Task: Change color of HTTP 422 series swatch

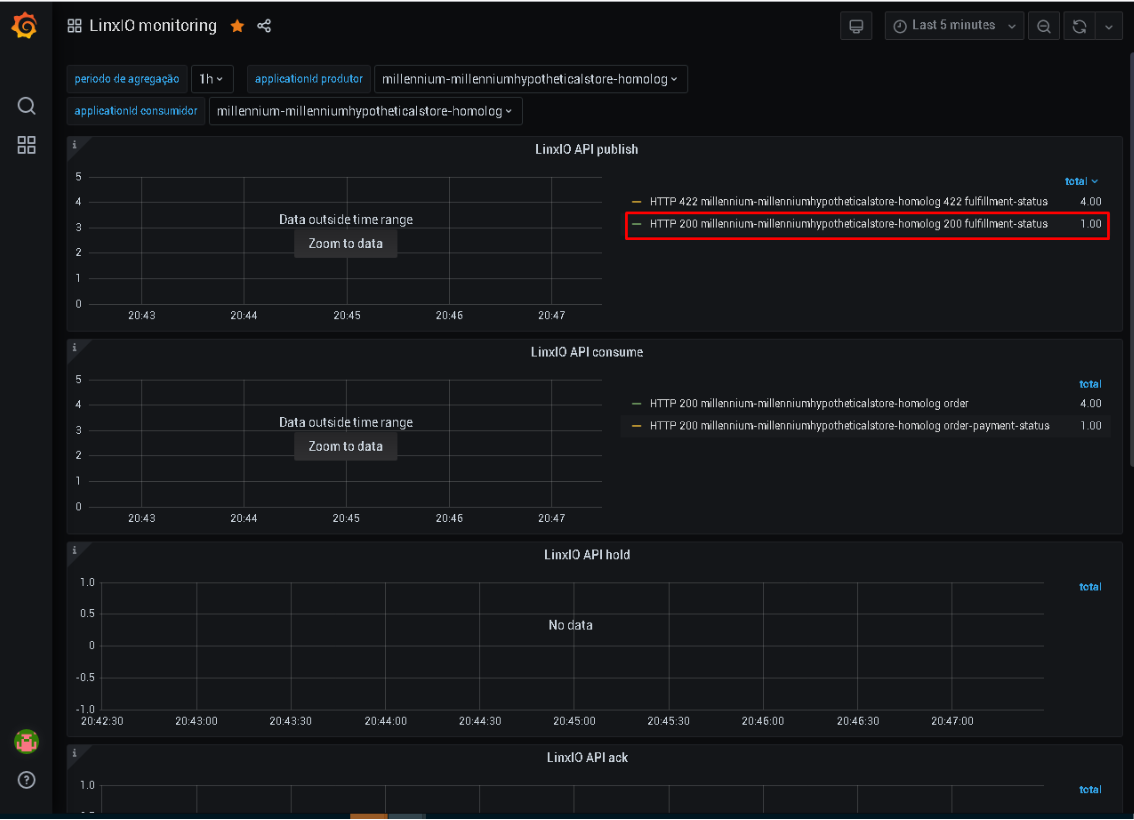Action: tap(636, 202)
